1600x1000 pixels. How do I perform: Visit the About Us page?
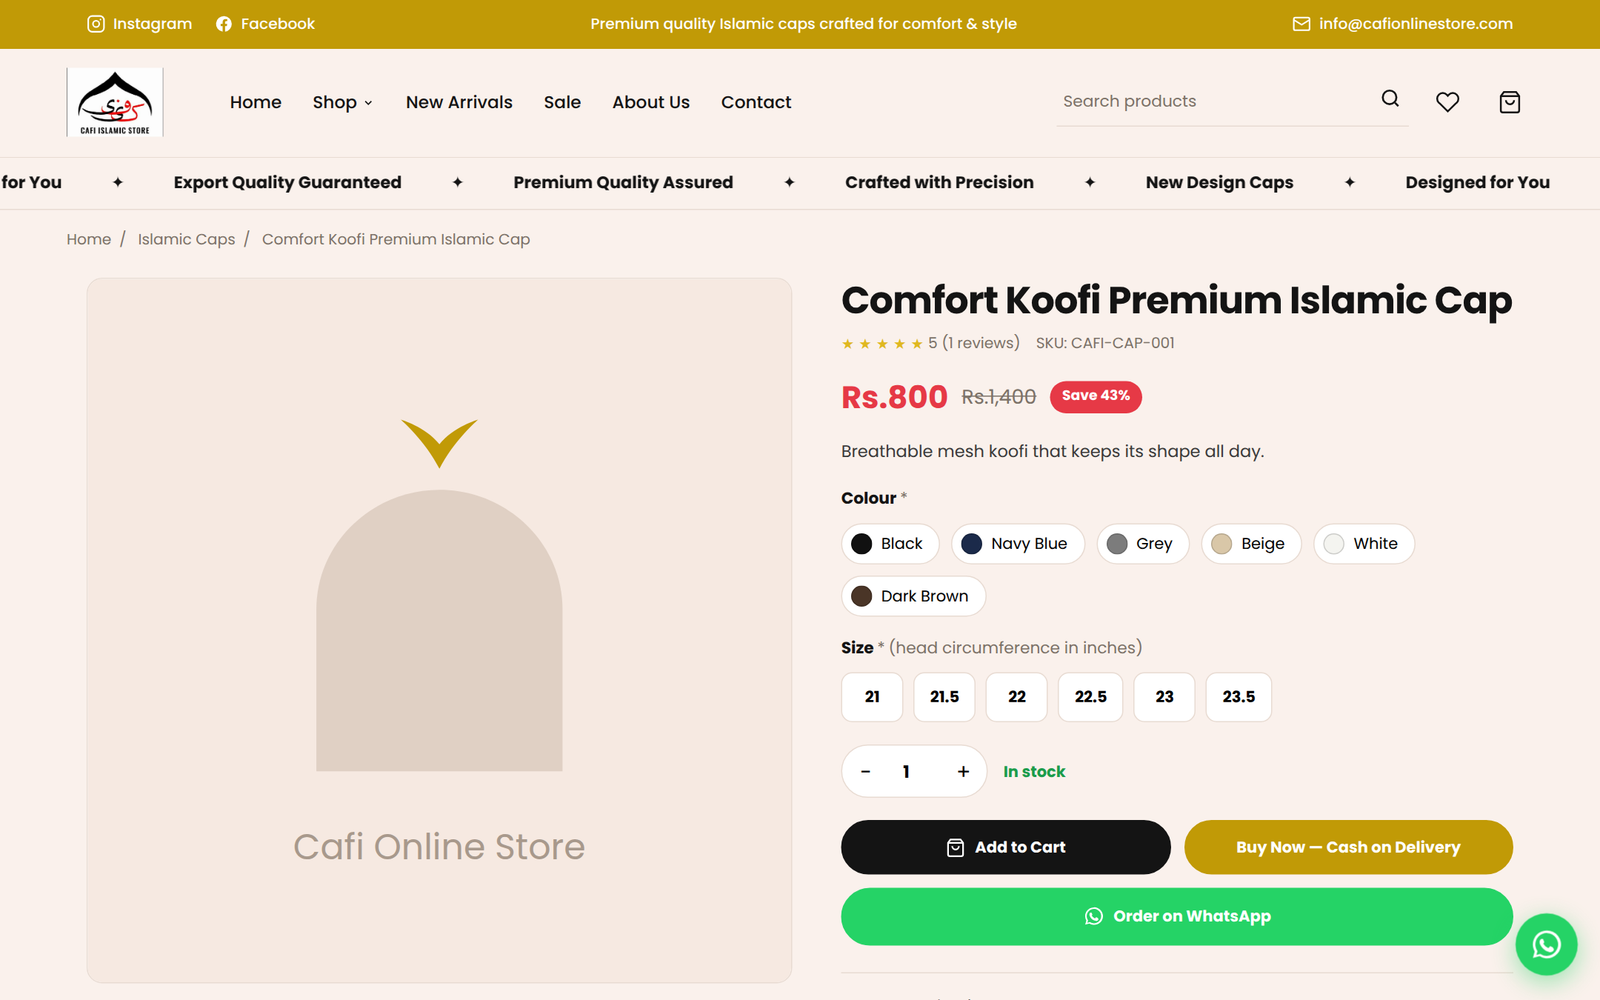click(651, 102)
